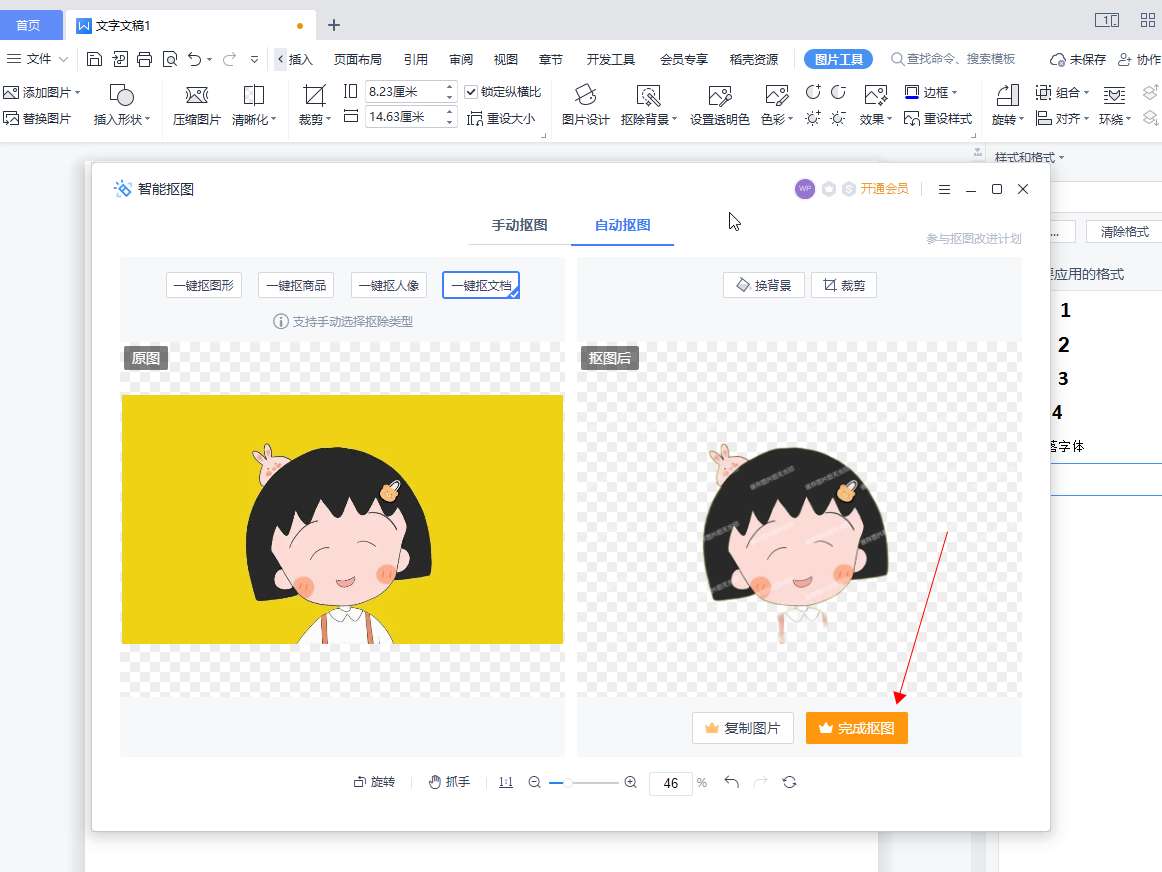Click 完成抠图 finish cutout button

(x=857, y=728)
